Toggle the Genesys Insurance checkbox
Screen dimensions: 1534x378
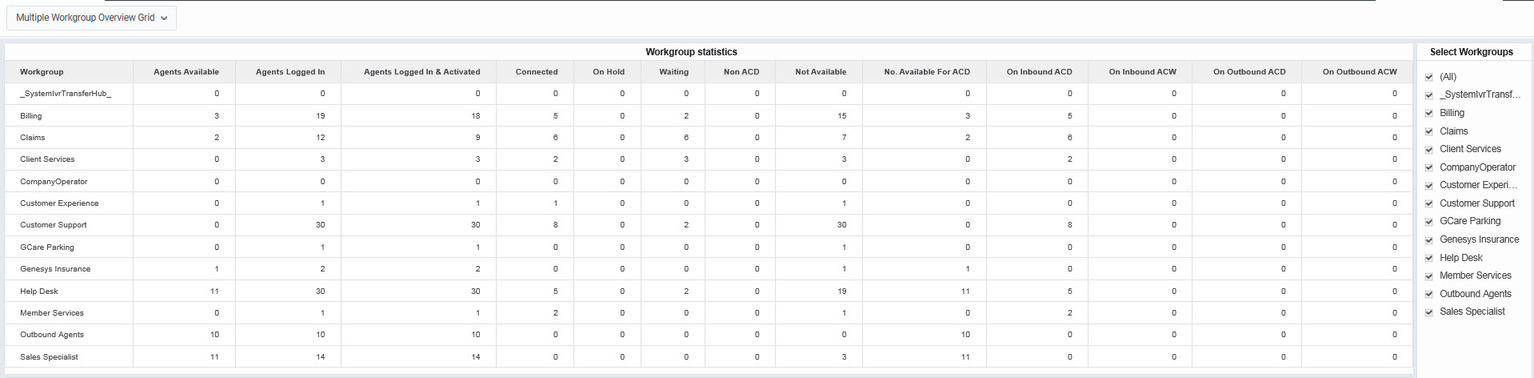pos(1429,240)
